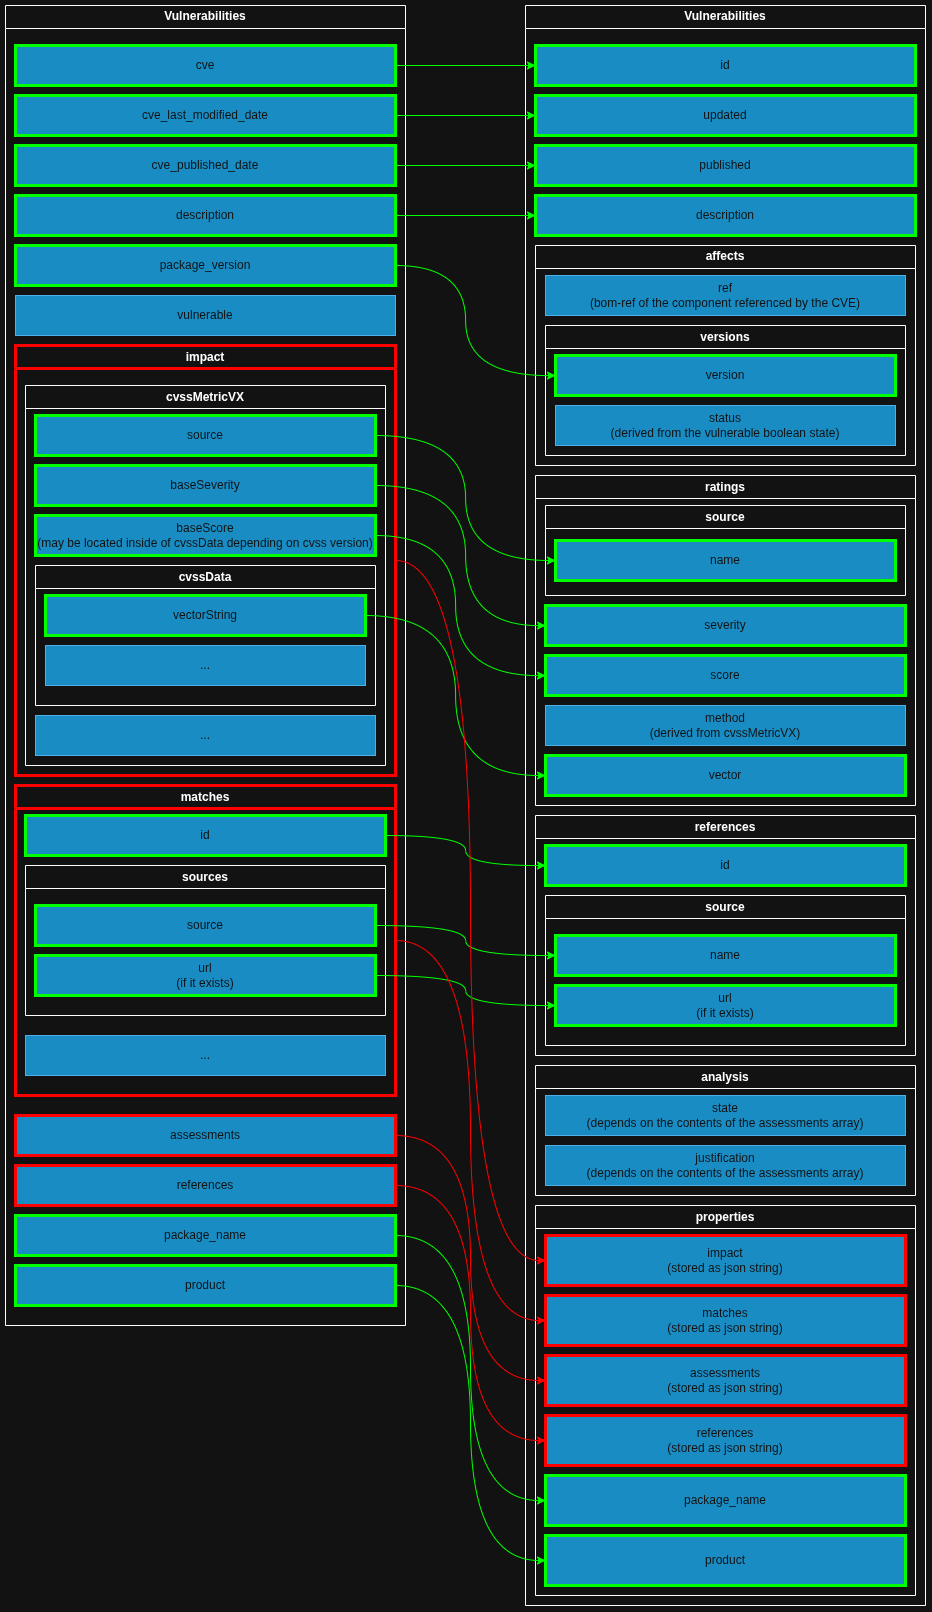Click the ratings group header
932x1612 pixels.
[x=725, y=487]
